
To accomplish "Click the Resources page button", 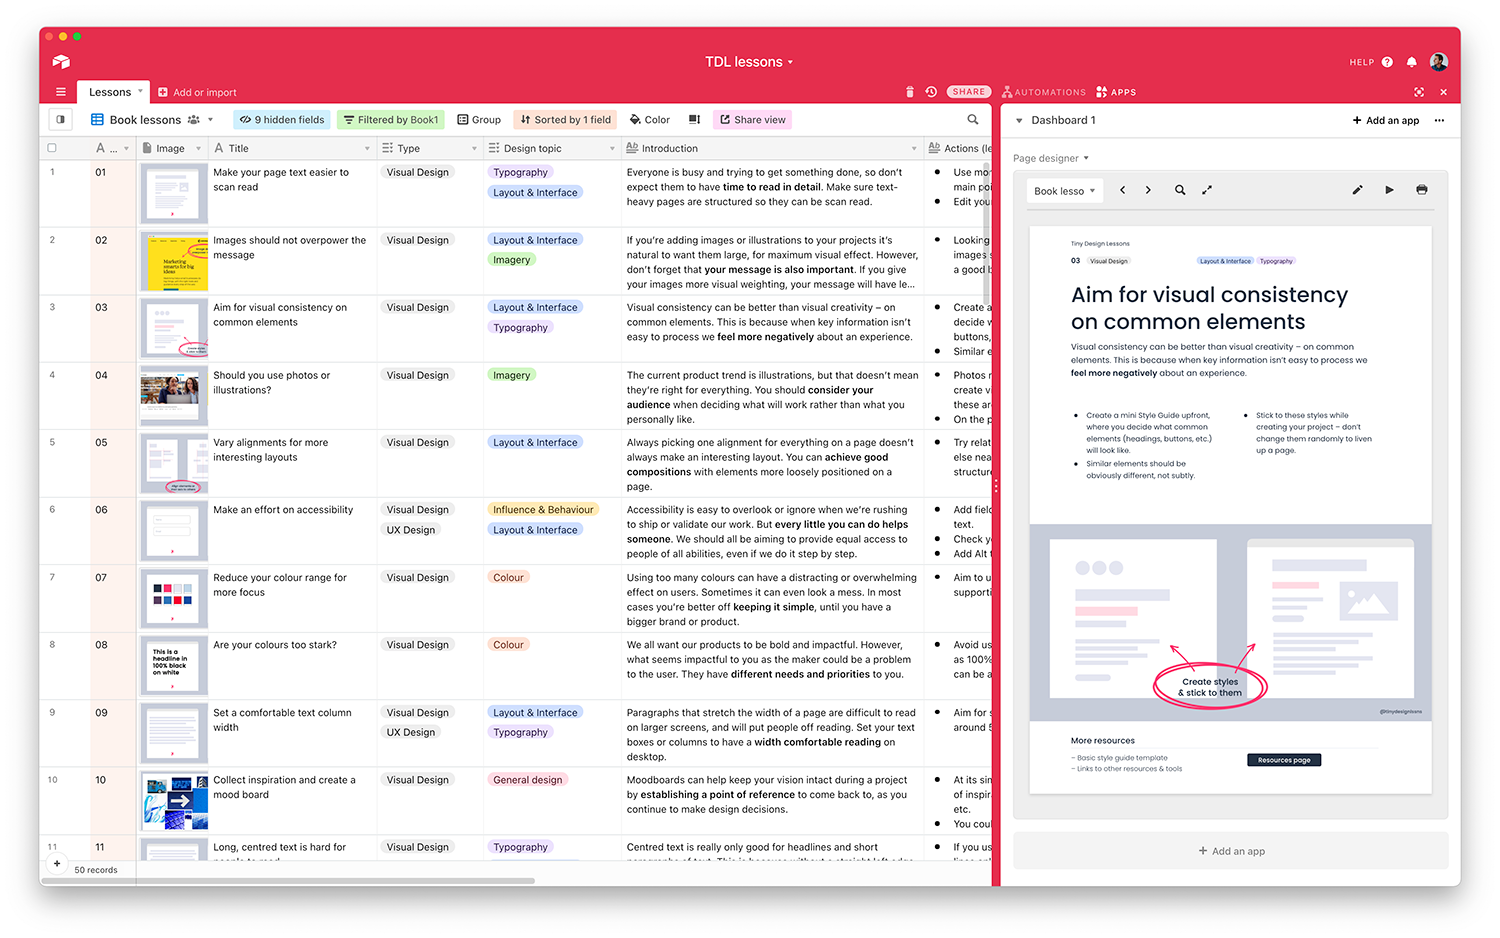I will 1284,760.
